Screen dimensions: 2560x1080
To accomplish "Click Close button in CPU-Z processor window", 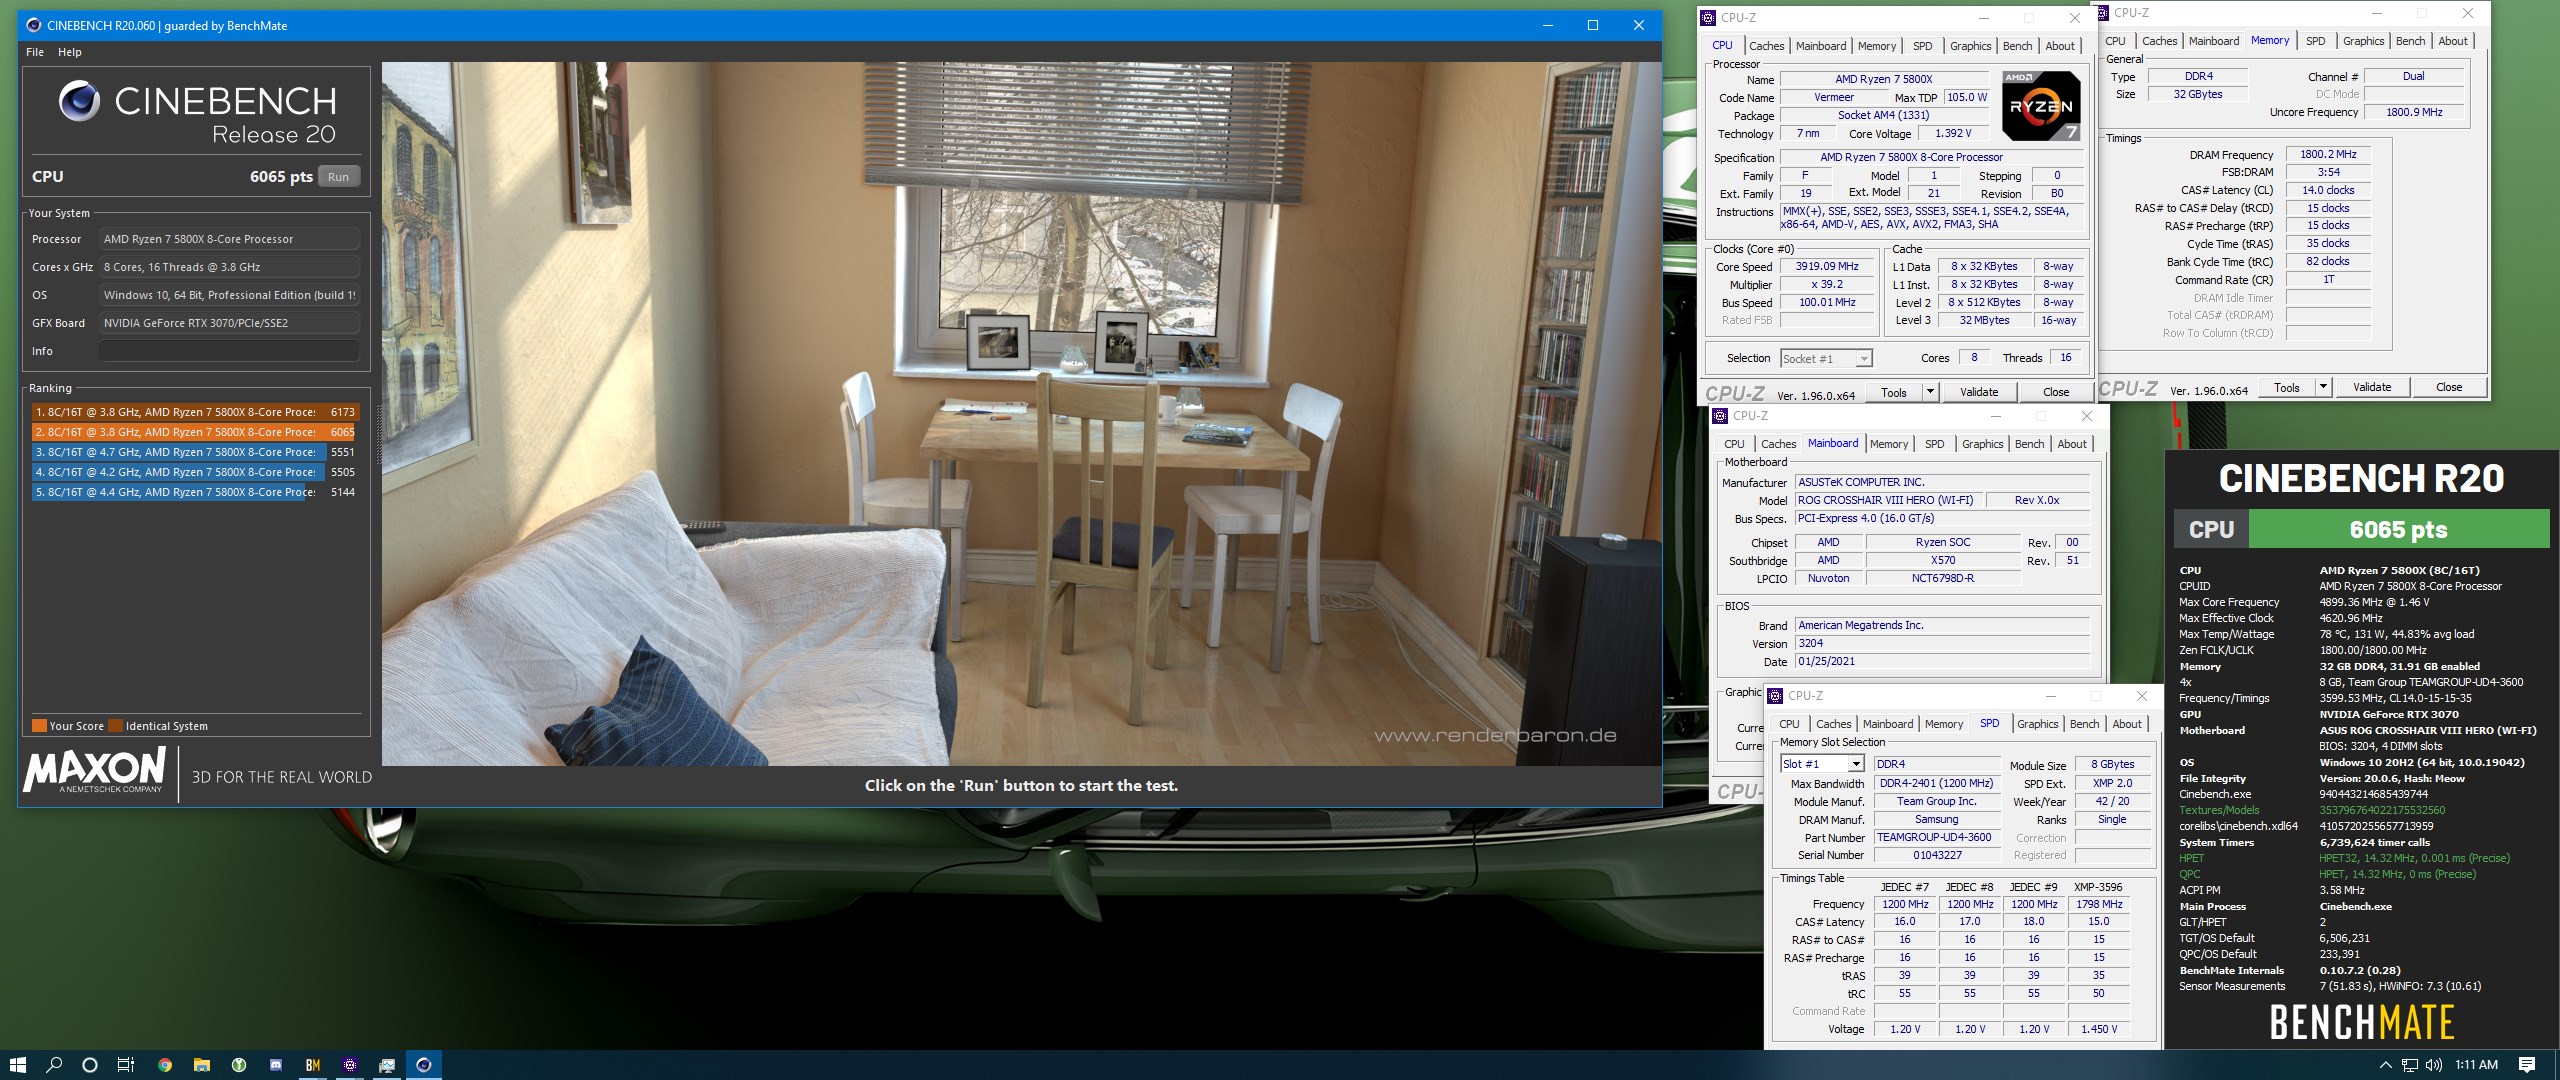I will 2056,392.
